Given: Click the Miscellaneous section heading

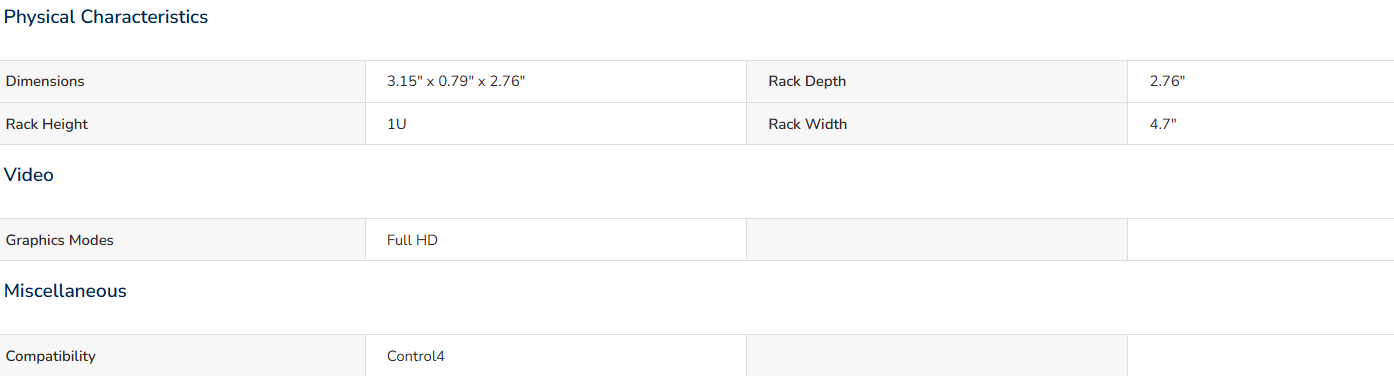Looking at the screenshot, I should 65,291.
